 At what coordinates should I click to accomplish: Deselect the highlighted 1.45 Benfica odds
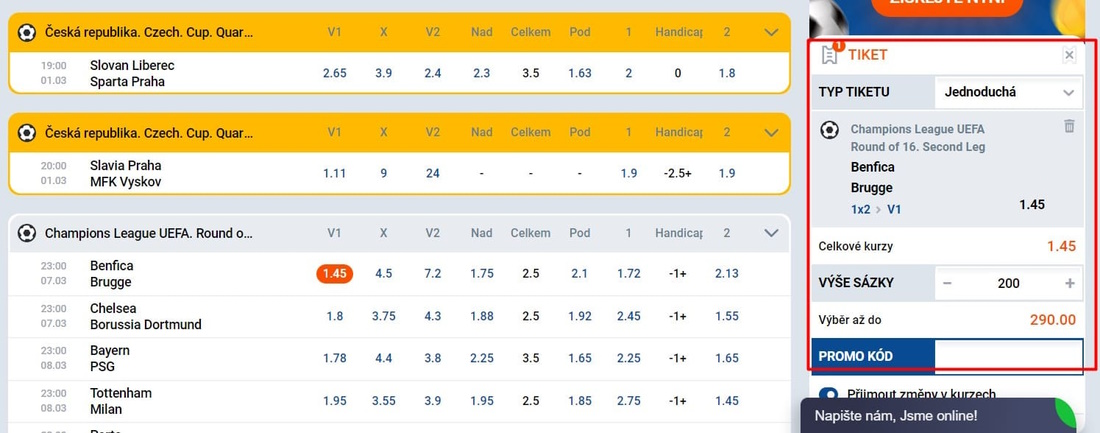tap(335, 274)
